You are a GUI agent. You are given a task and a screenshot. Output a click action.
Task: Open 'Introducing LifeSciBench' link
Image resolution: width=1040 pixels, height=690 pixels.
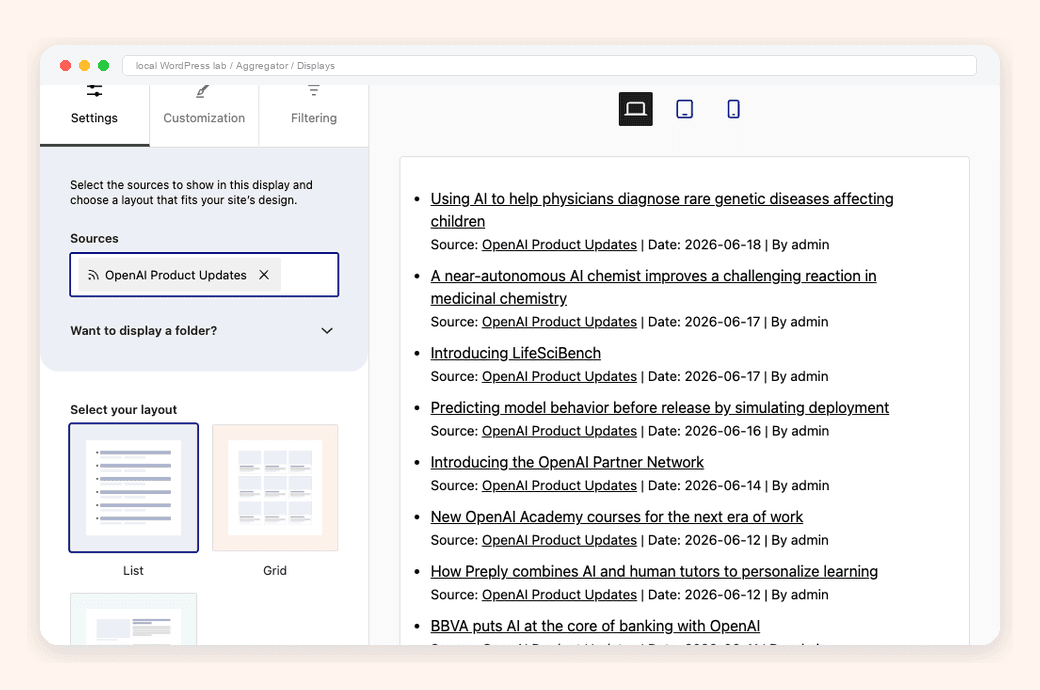coord(515,353)
